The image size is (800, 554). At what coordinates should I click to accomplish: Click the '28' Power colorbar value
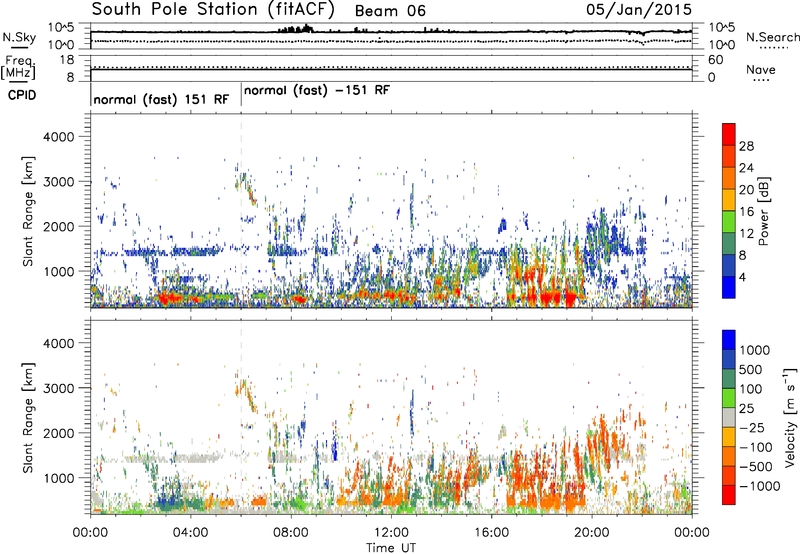746,146
